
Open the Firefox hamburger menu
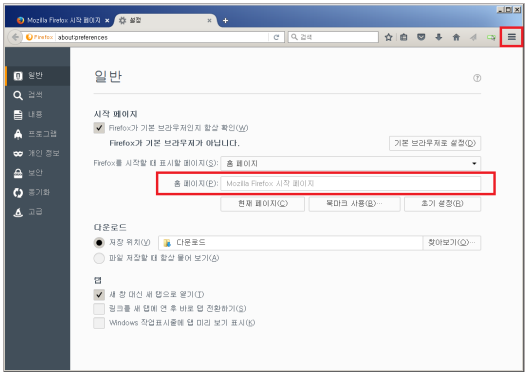pyautogui.click(x=512, y=37)
